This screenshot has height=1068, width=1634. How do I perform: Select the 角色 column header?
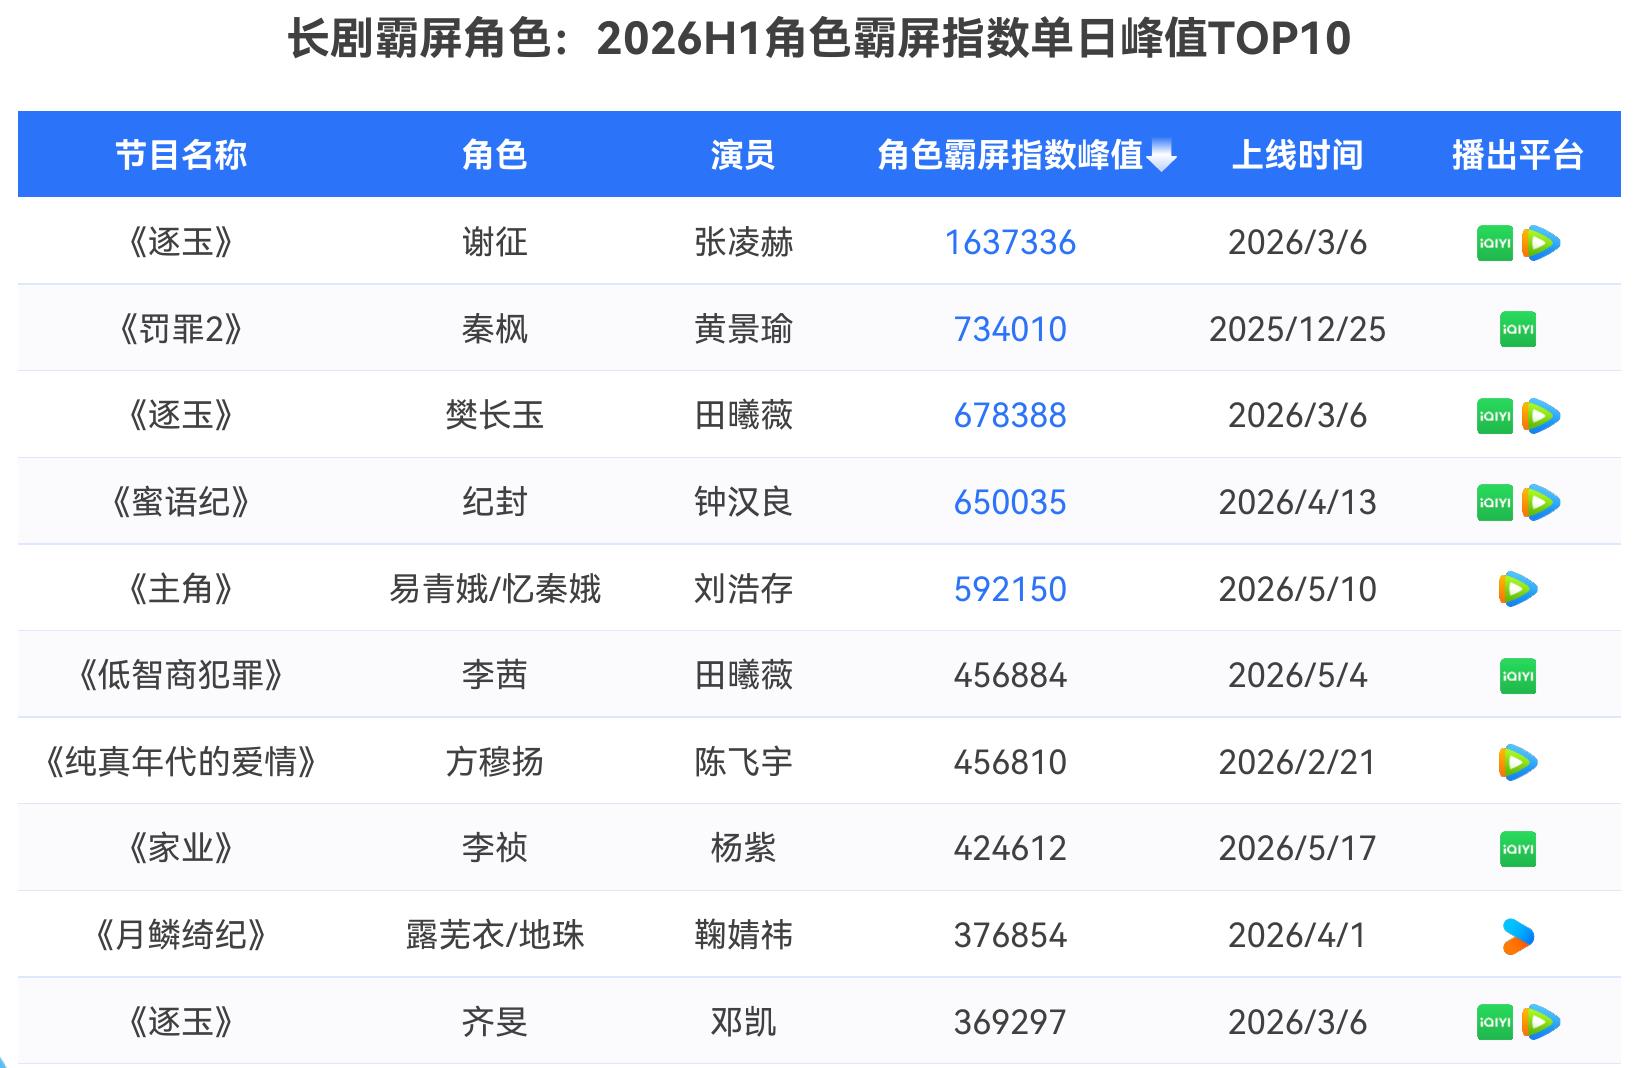point(494,155)
